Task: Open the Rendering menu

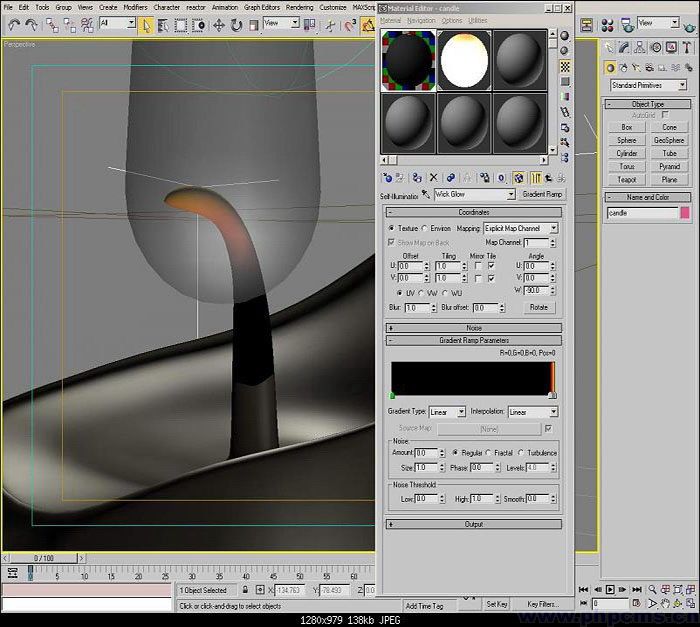Action: pos(300,7)
